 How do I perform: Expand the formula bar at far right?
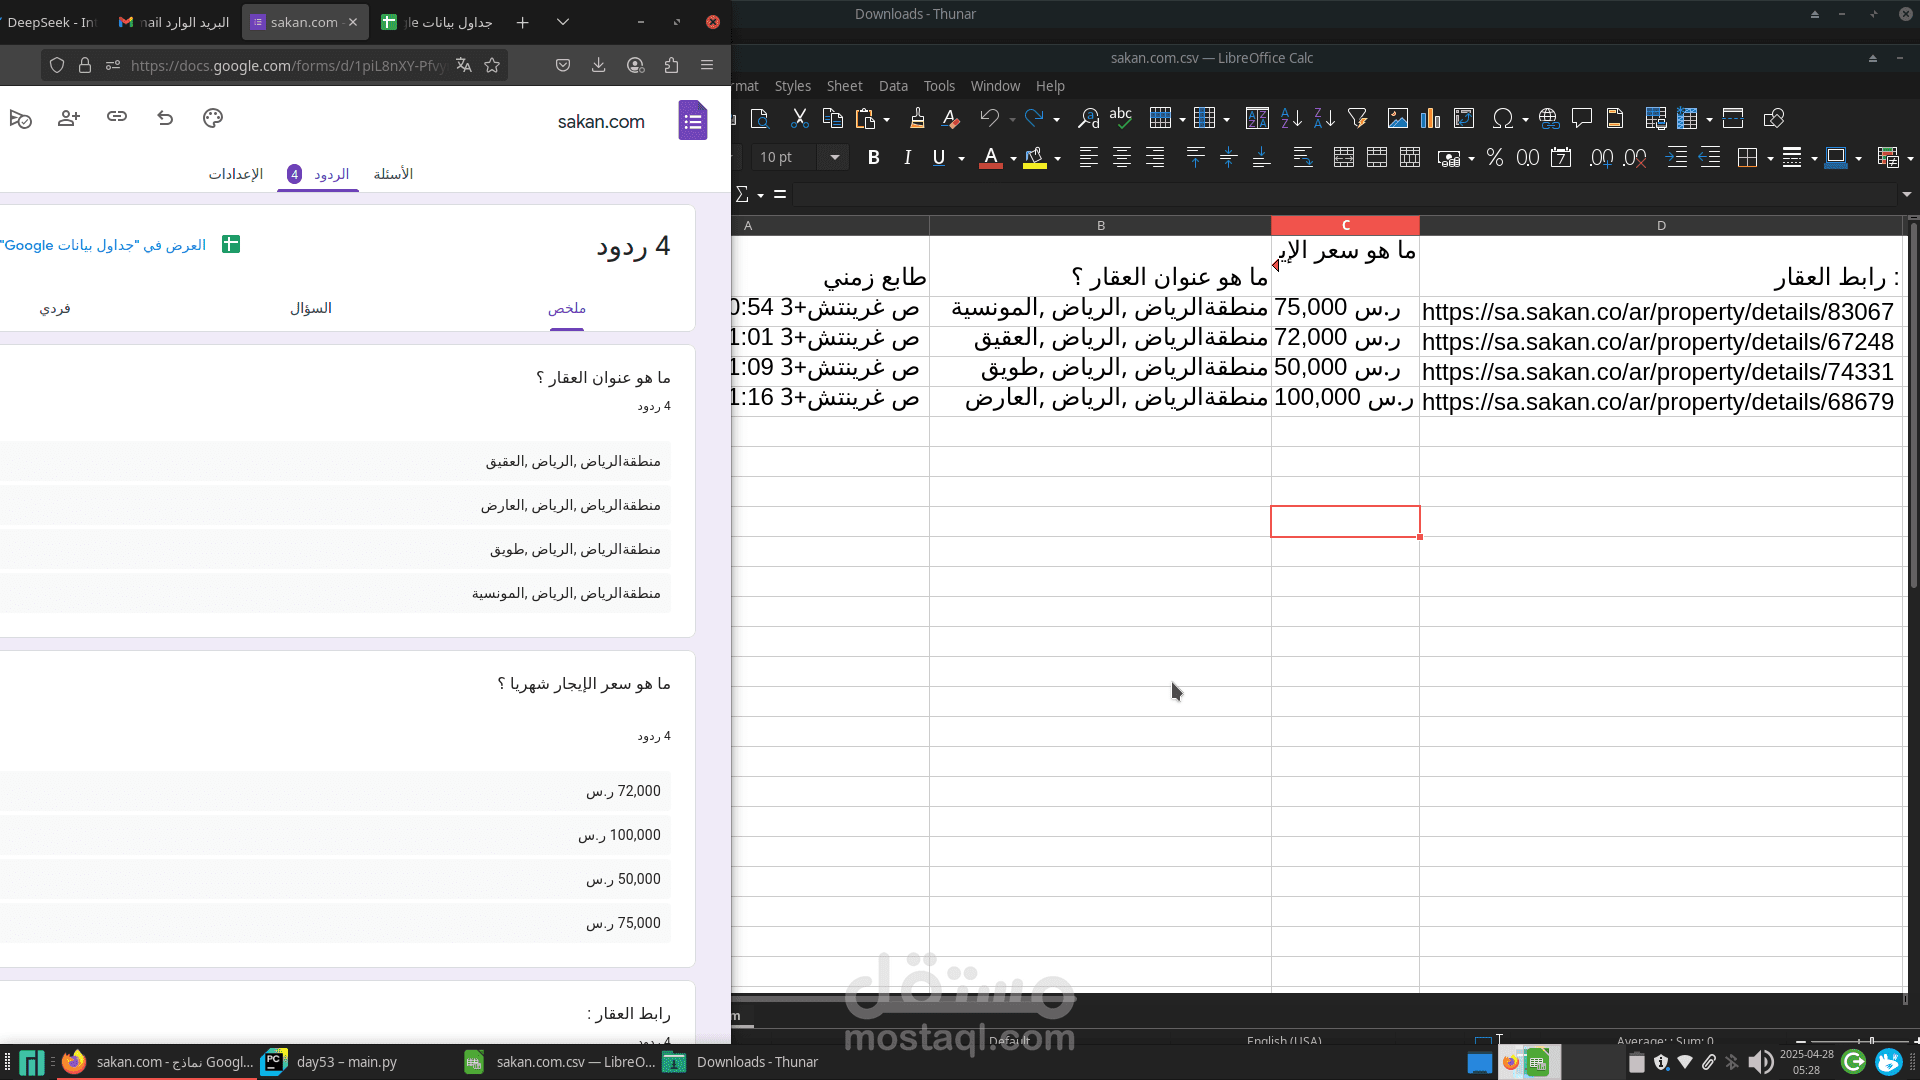point(1907,194)
